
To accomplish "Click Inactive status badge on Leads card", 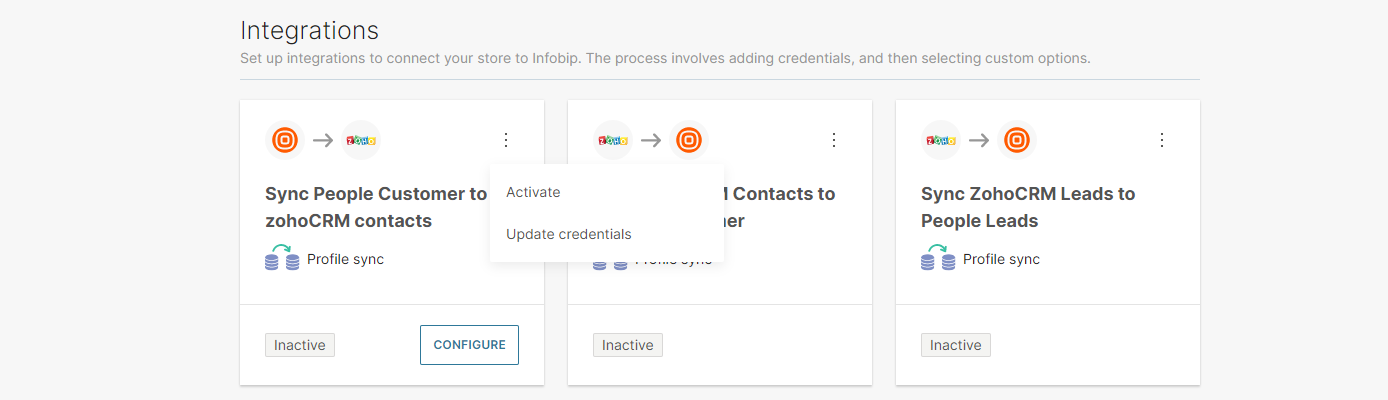I will 956,345.
